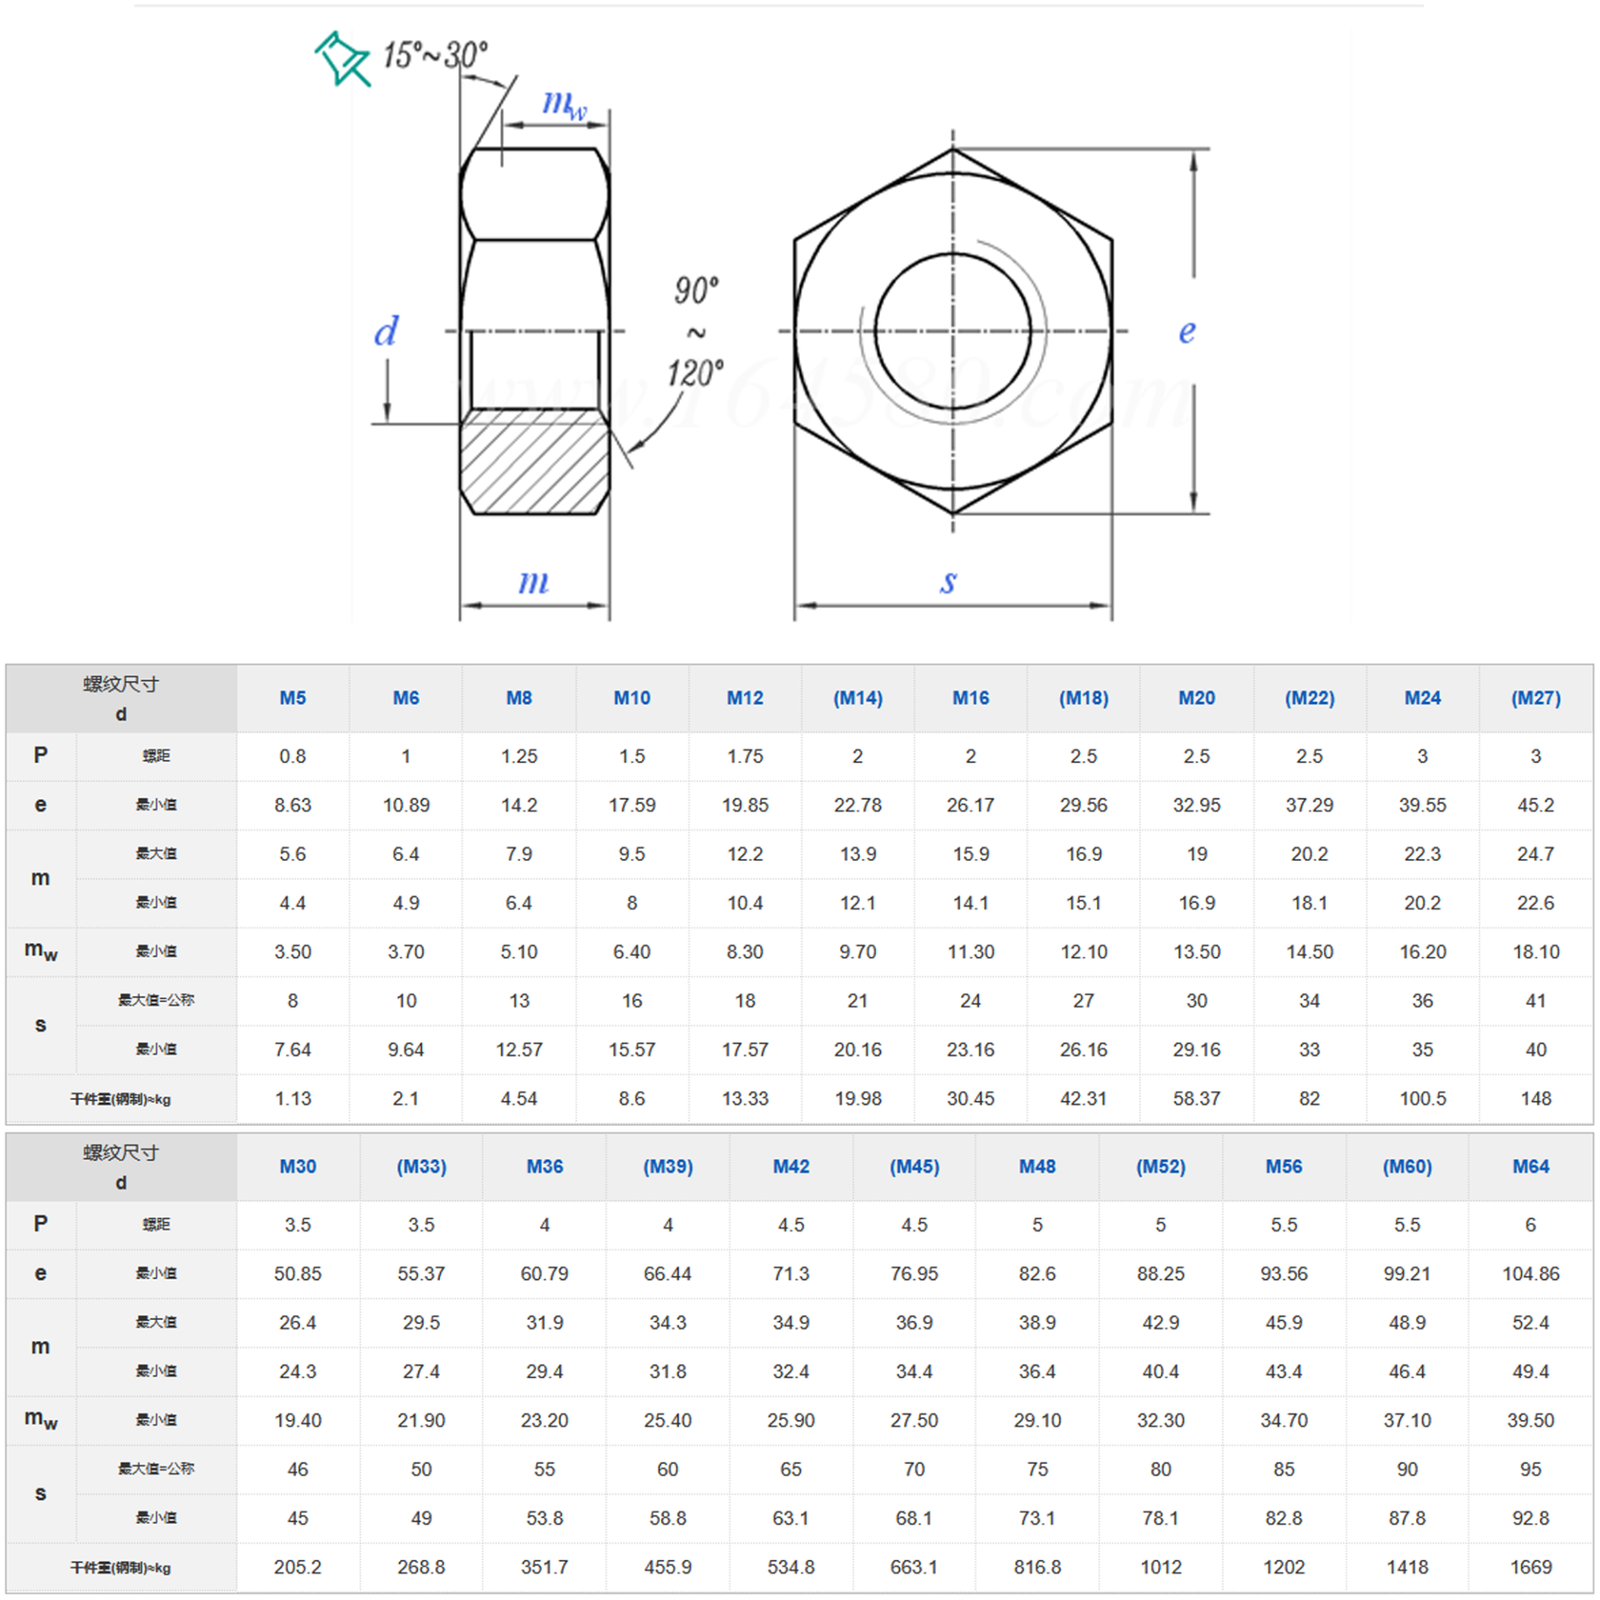Screen dimensions: 1600x1600
Task: Click the s minimum value 7.64
Action: coord(293,1049)
